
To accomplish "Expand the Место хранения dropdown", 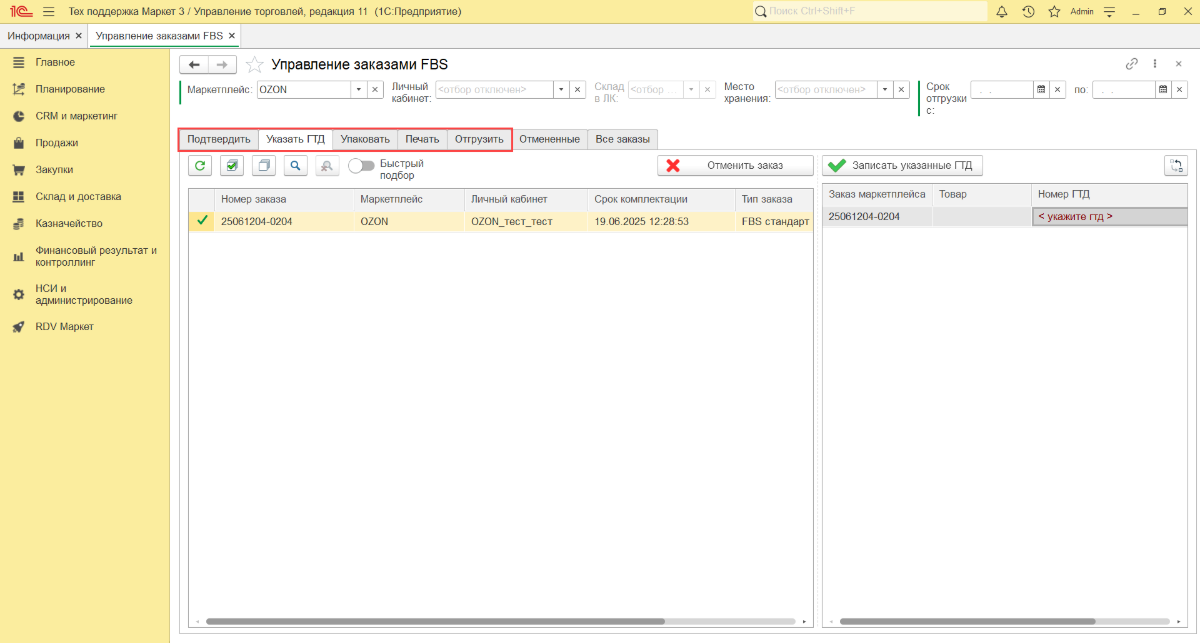I will pos(885,89).
